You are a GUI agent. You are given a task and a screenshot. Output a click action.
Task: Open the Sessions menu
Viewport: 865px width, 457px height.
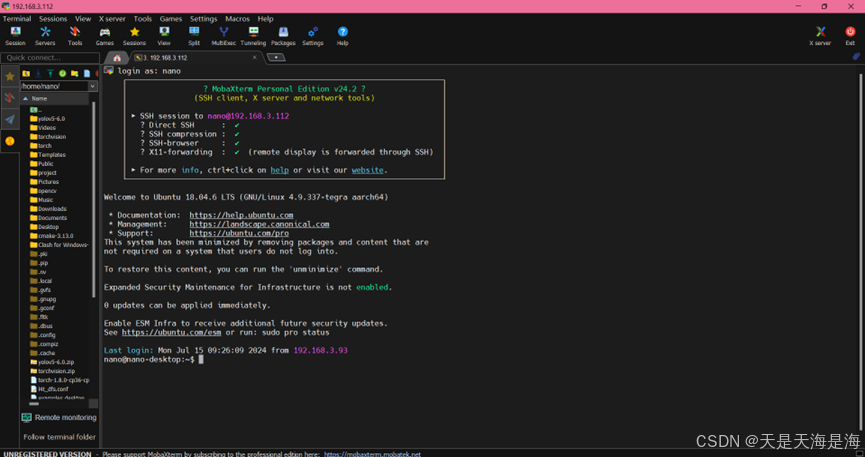click(x=53, y=19)
